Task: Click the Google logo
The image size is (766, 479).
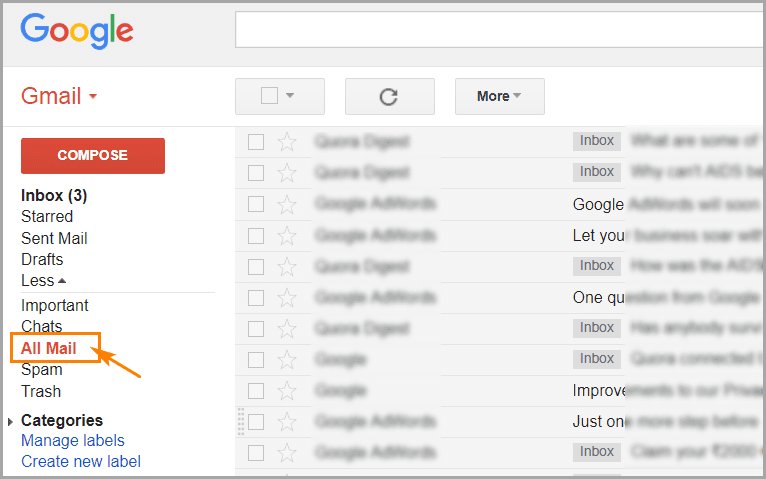Action: coord(77,30)
